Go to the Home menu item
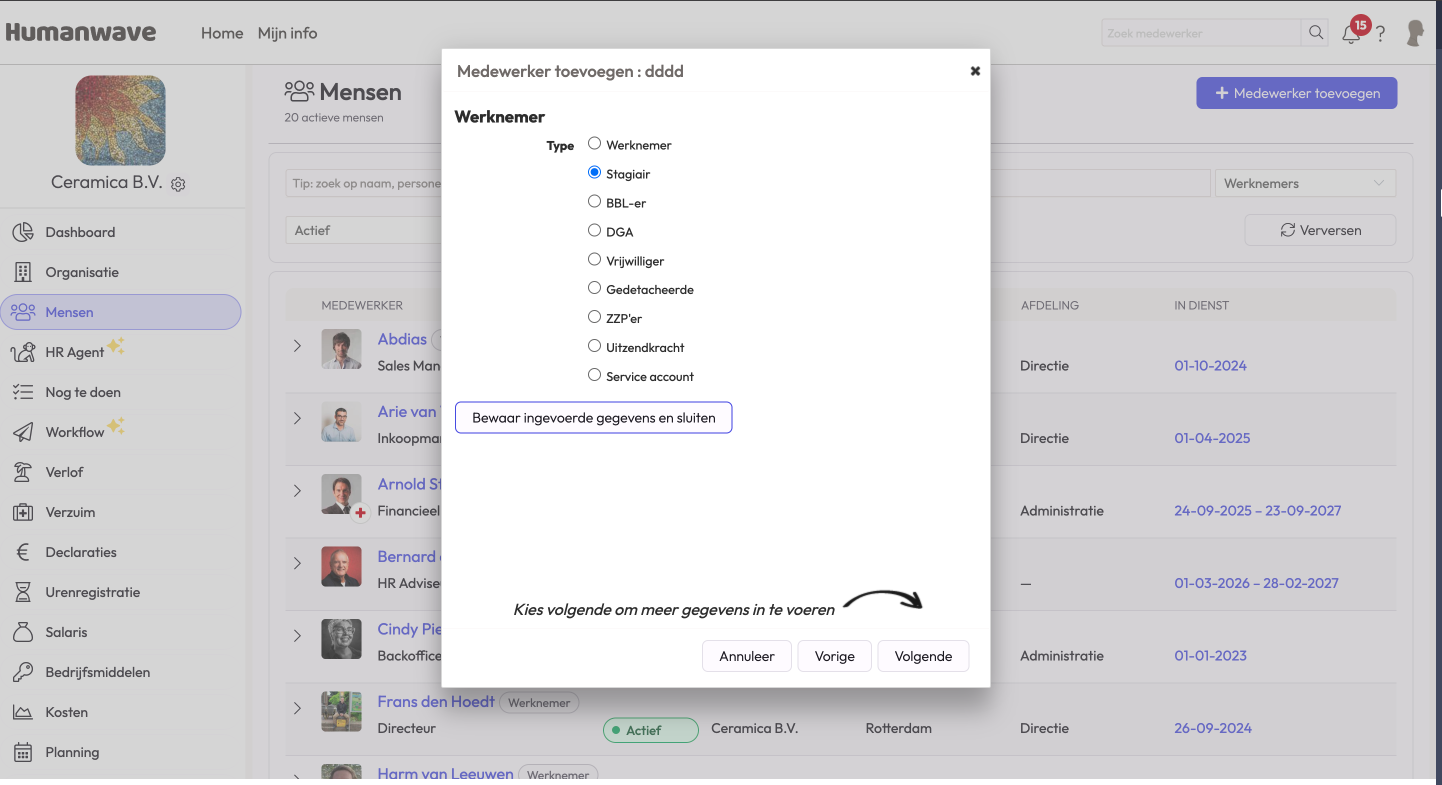Image resolution: width=1442 pixels, height=785 pixels. pyautogui.click(x=222, y=33)
